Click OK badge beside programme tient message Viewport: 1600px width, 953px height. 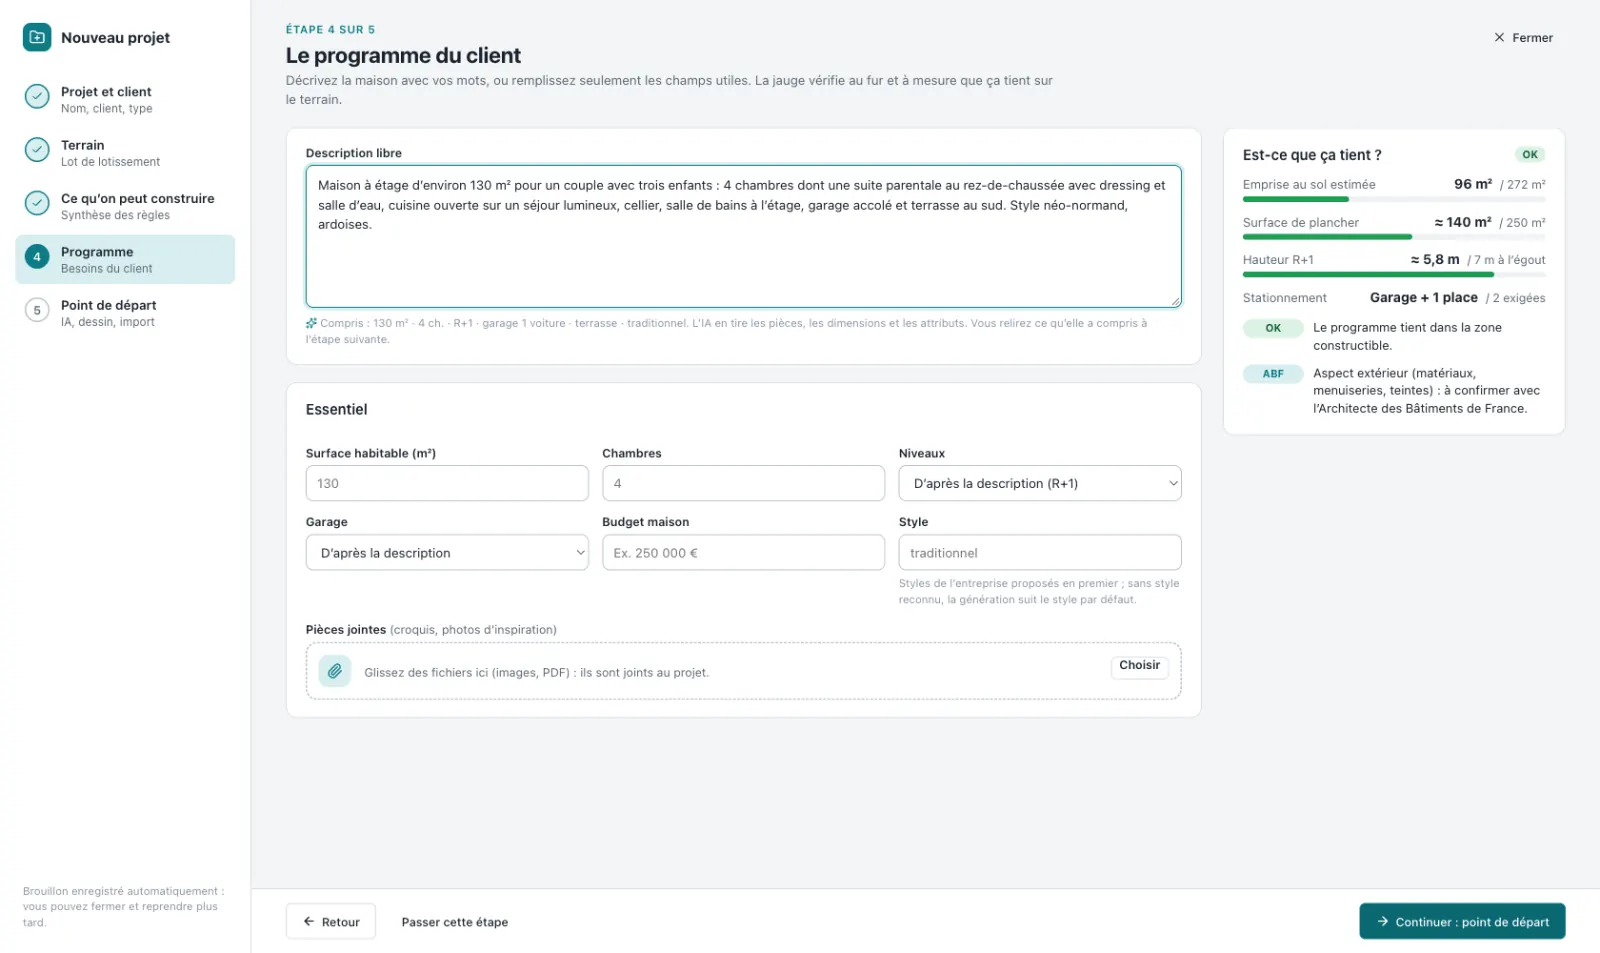1273,328
